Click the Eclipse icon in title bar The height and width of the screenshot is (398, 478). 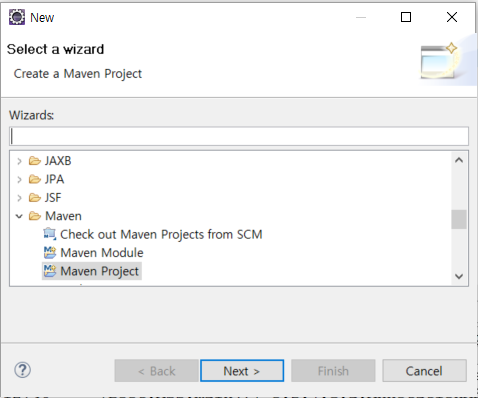(x=17, y=17)
